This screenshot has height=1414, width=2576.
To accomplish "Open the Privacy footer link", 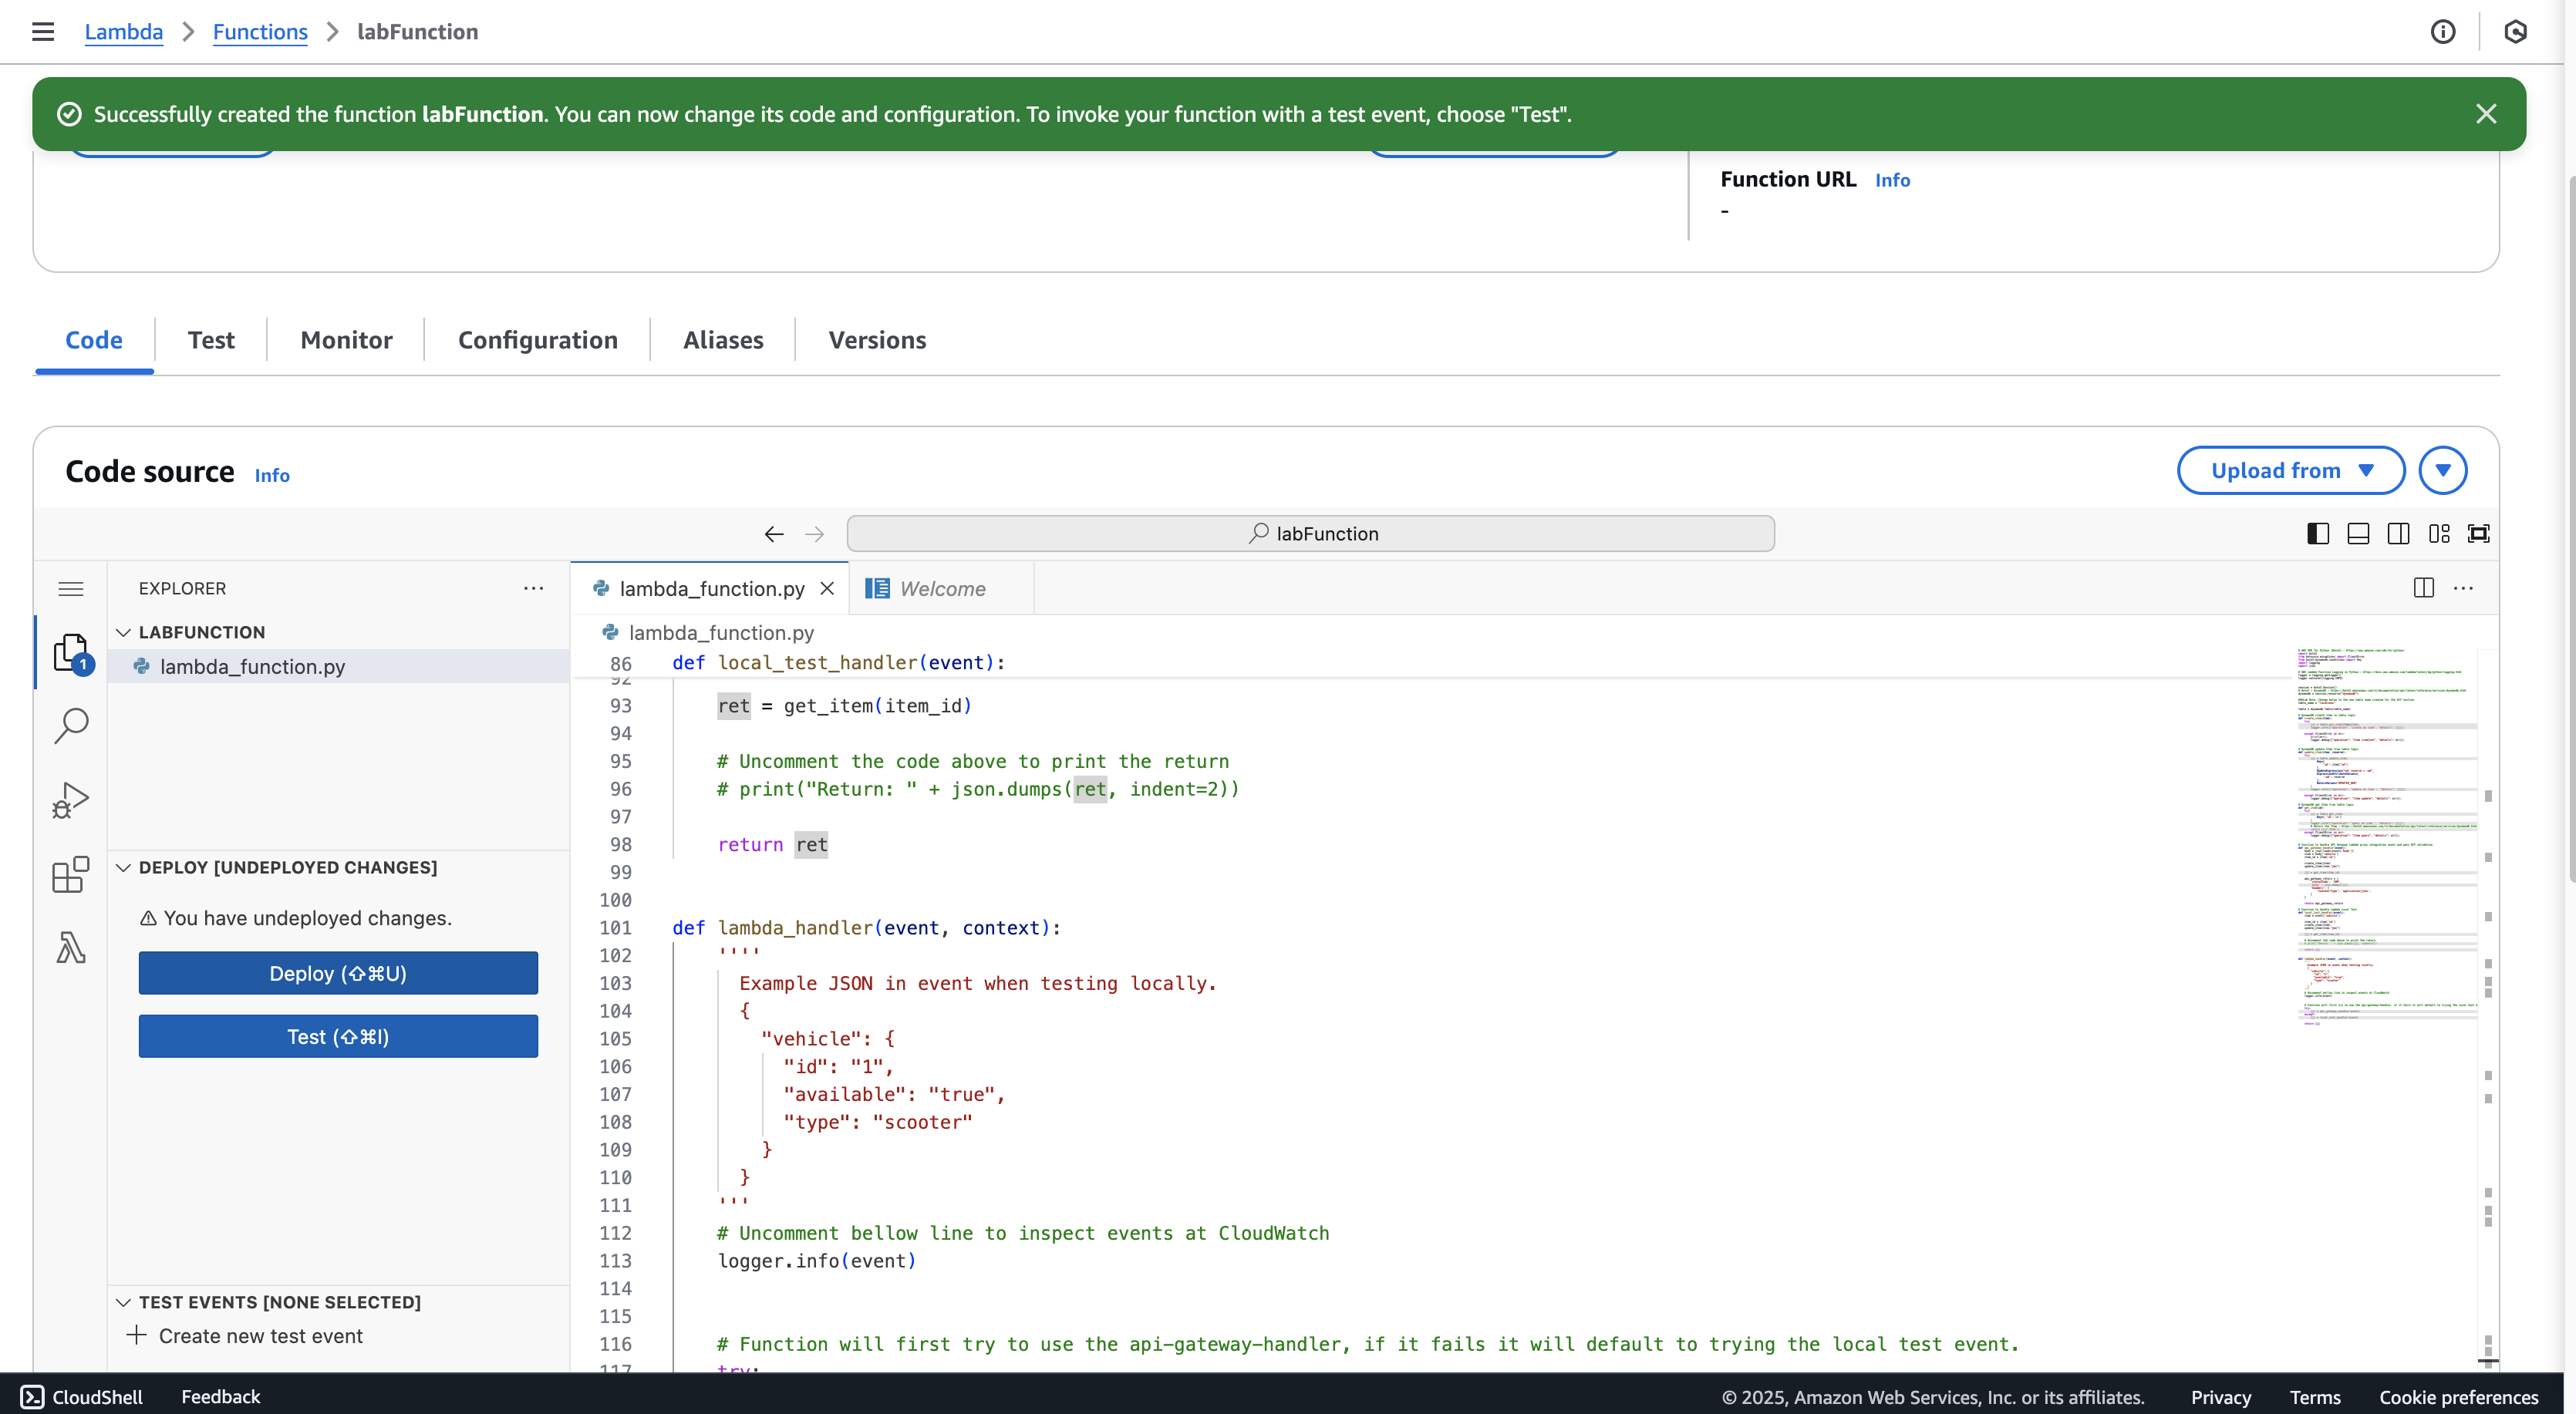I will coord(2221,1398).
